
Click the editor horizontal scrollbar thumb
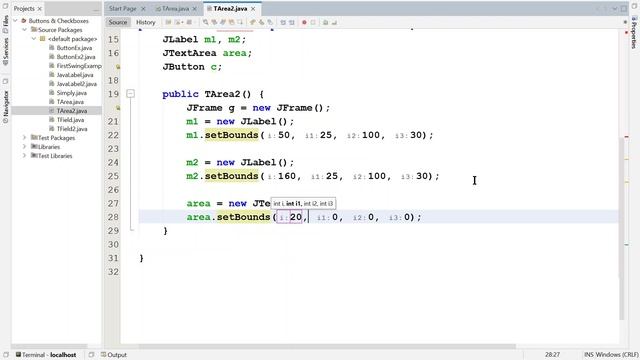pos(327,347)
